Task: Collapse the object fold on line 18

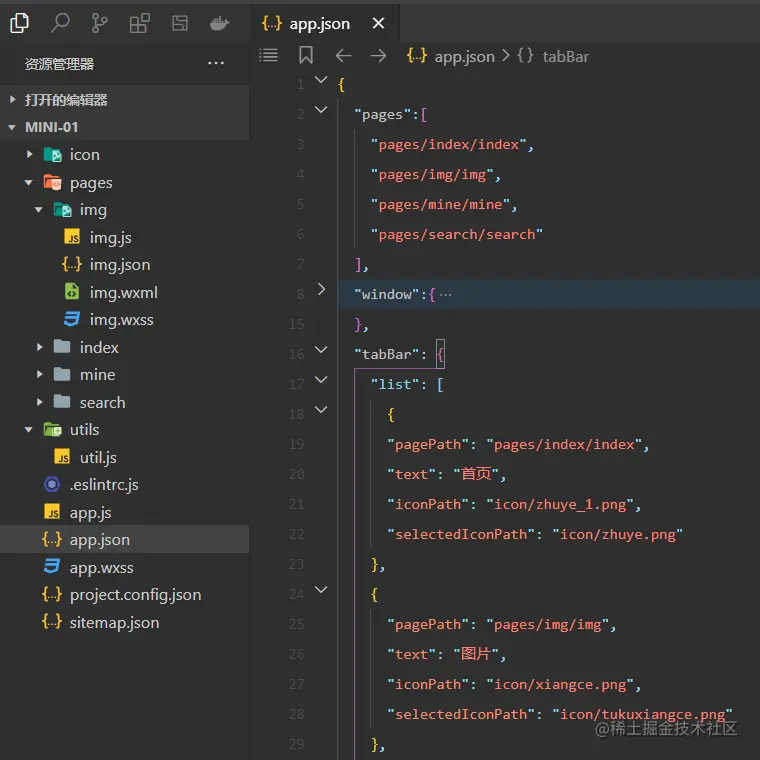Action: 321,409
